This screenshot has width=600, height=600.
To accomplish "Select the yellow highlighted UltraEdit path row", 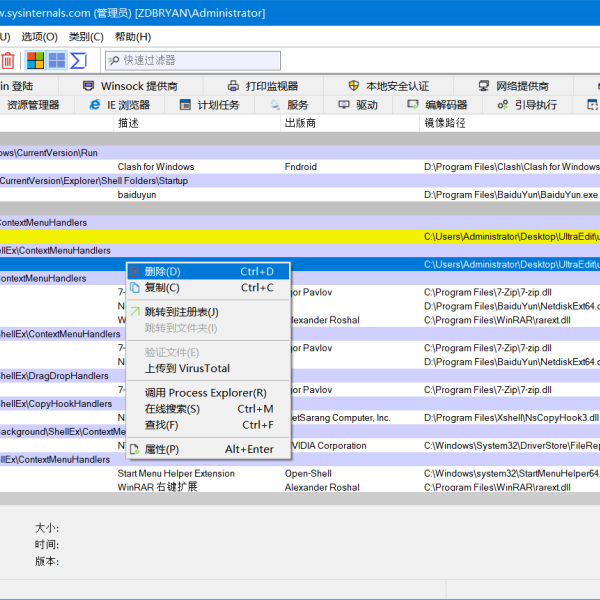I will 300,236.
